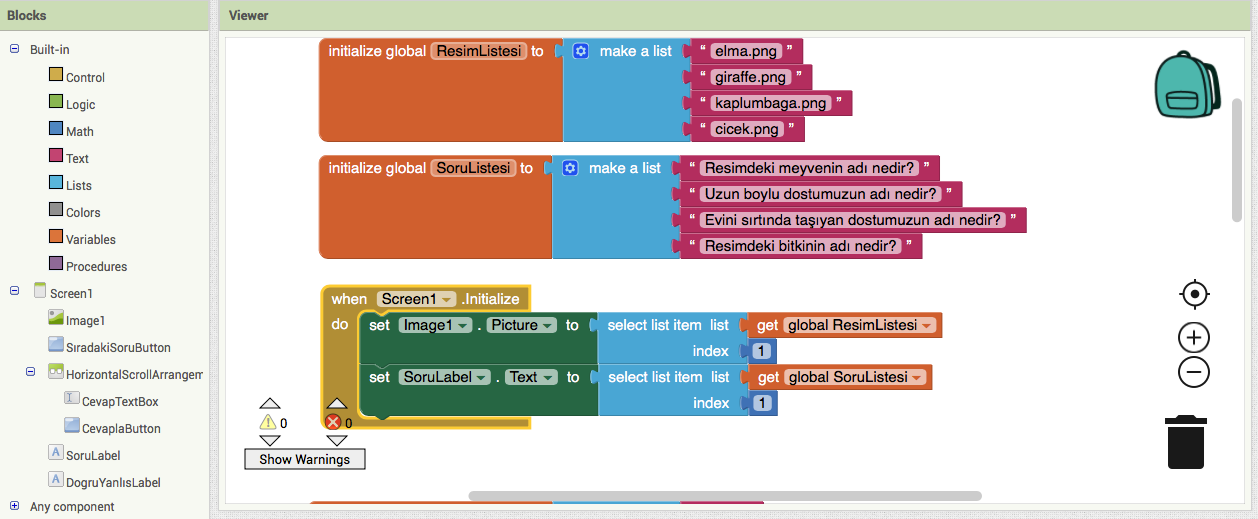Image resolution: width=1258 pixels, height=519 pixels.
Task: Click index number 1 under SoruLabel block
Action: [x=761, y=403]
